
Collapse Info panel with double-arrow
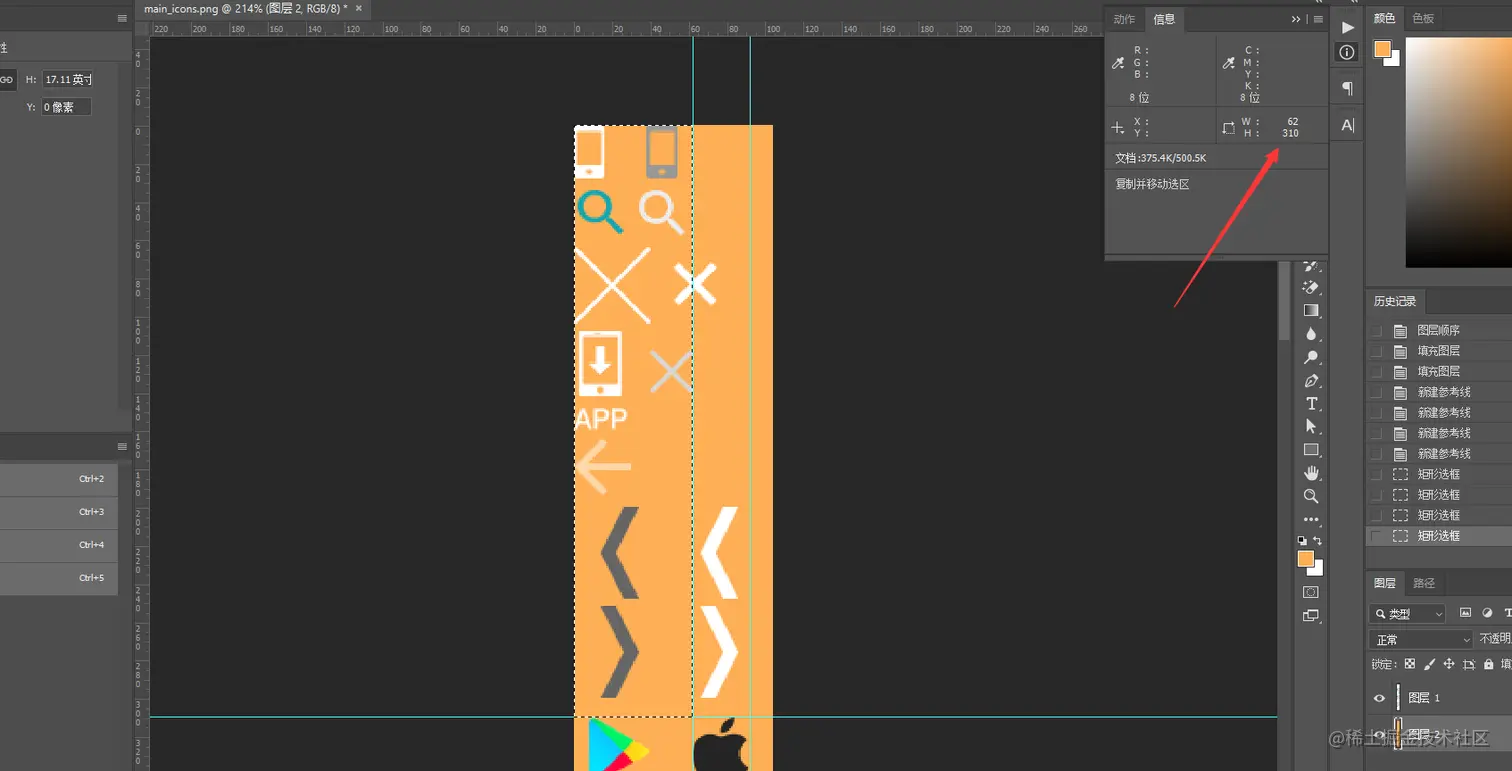tap(1296, 19)
